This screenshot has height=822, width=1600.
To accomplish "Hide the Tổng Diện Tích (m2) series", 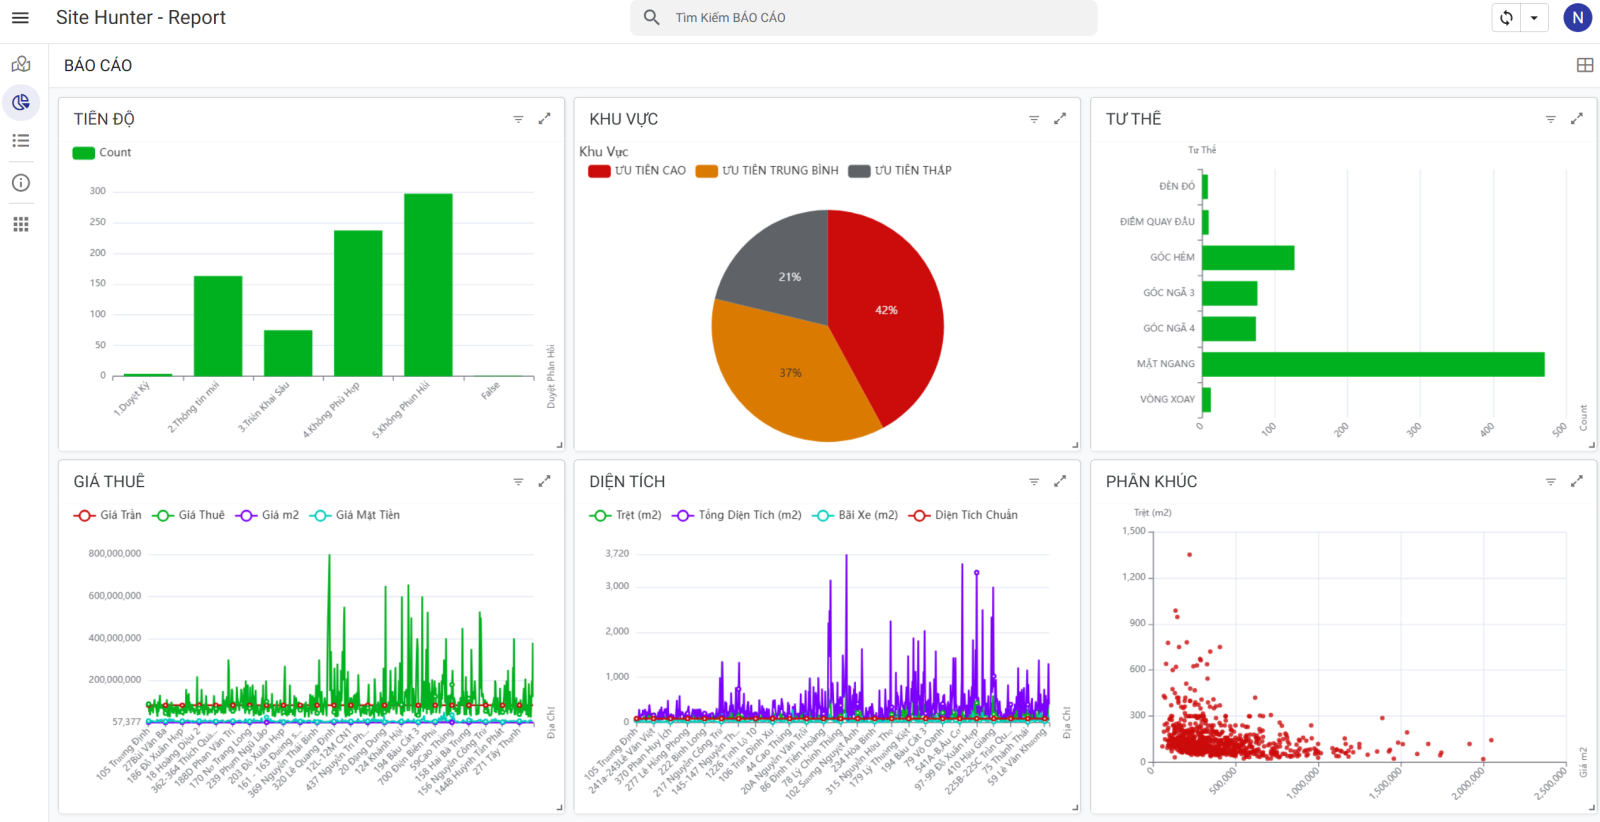I will pos(737,515).
